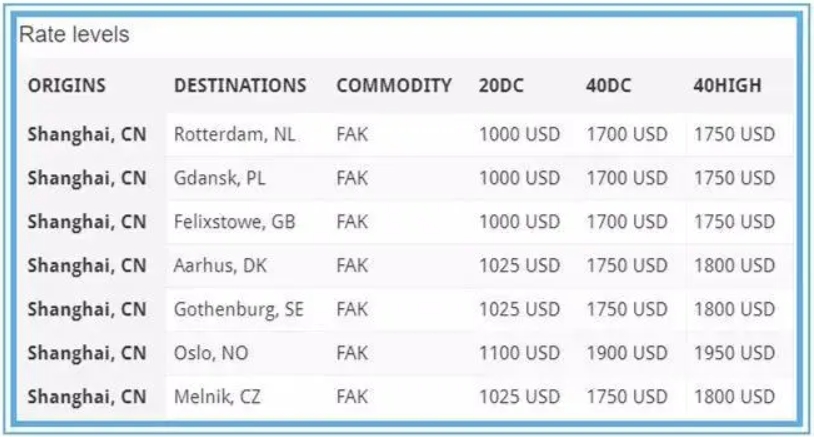Screen dimensions: 814x437
Task: Click Shanghai, CN origin in Rotterdam row
Action: [87, 134]
